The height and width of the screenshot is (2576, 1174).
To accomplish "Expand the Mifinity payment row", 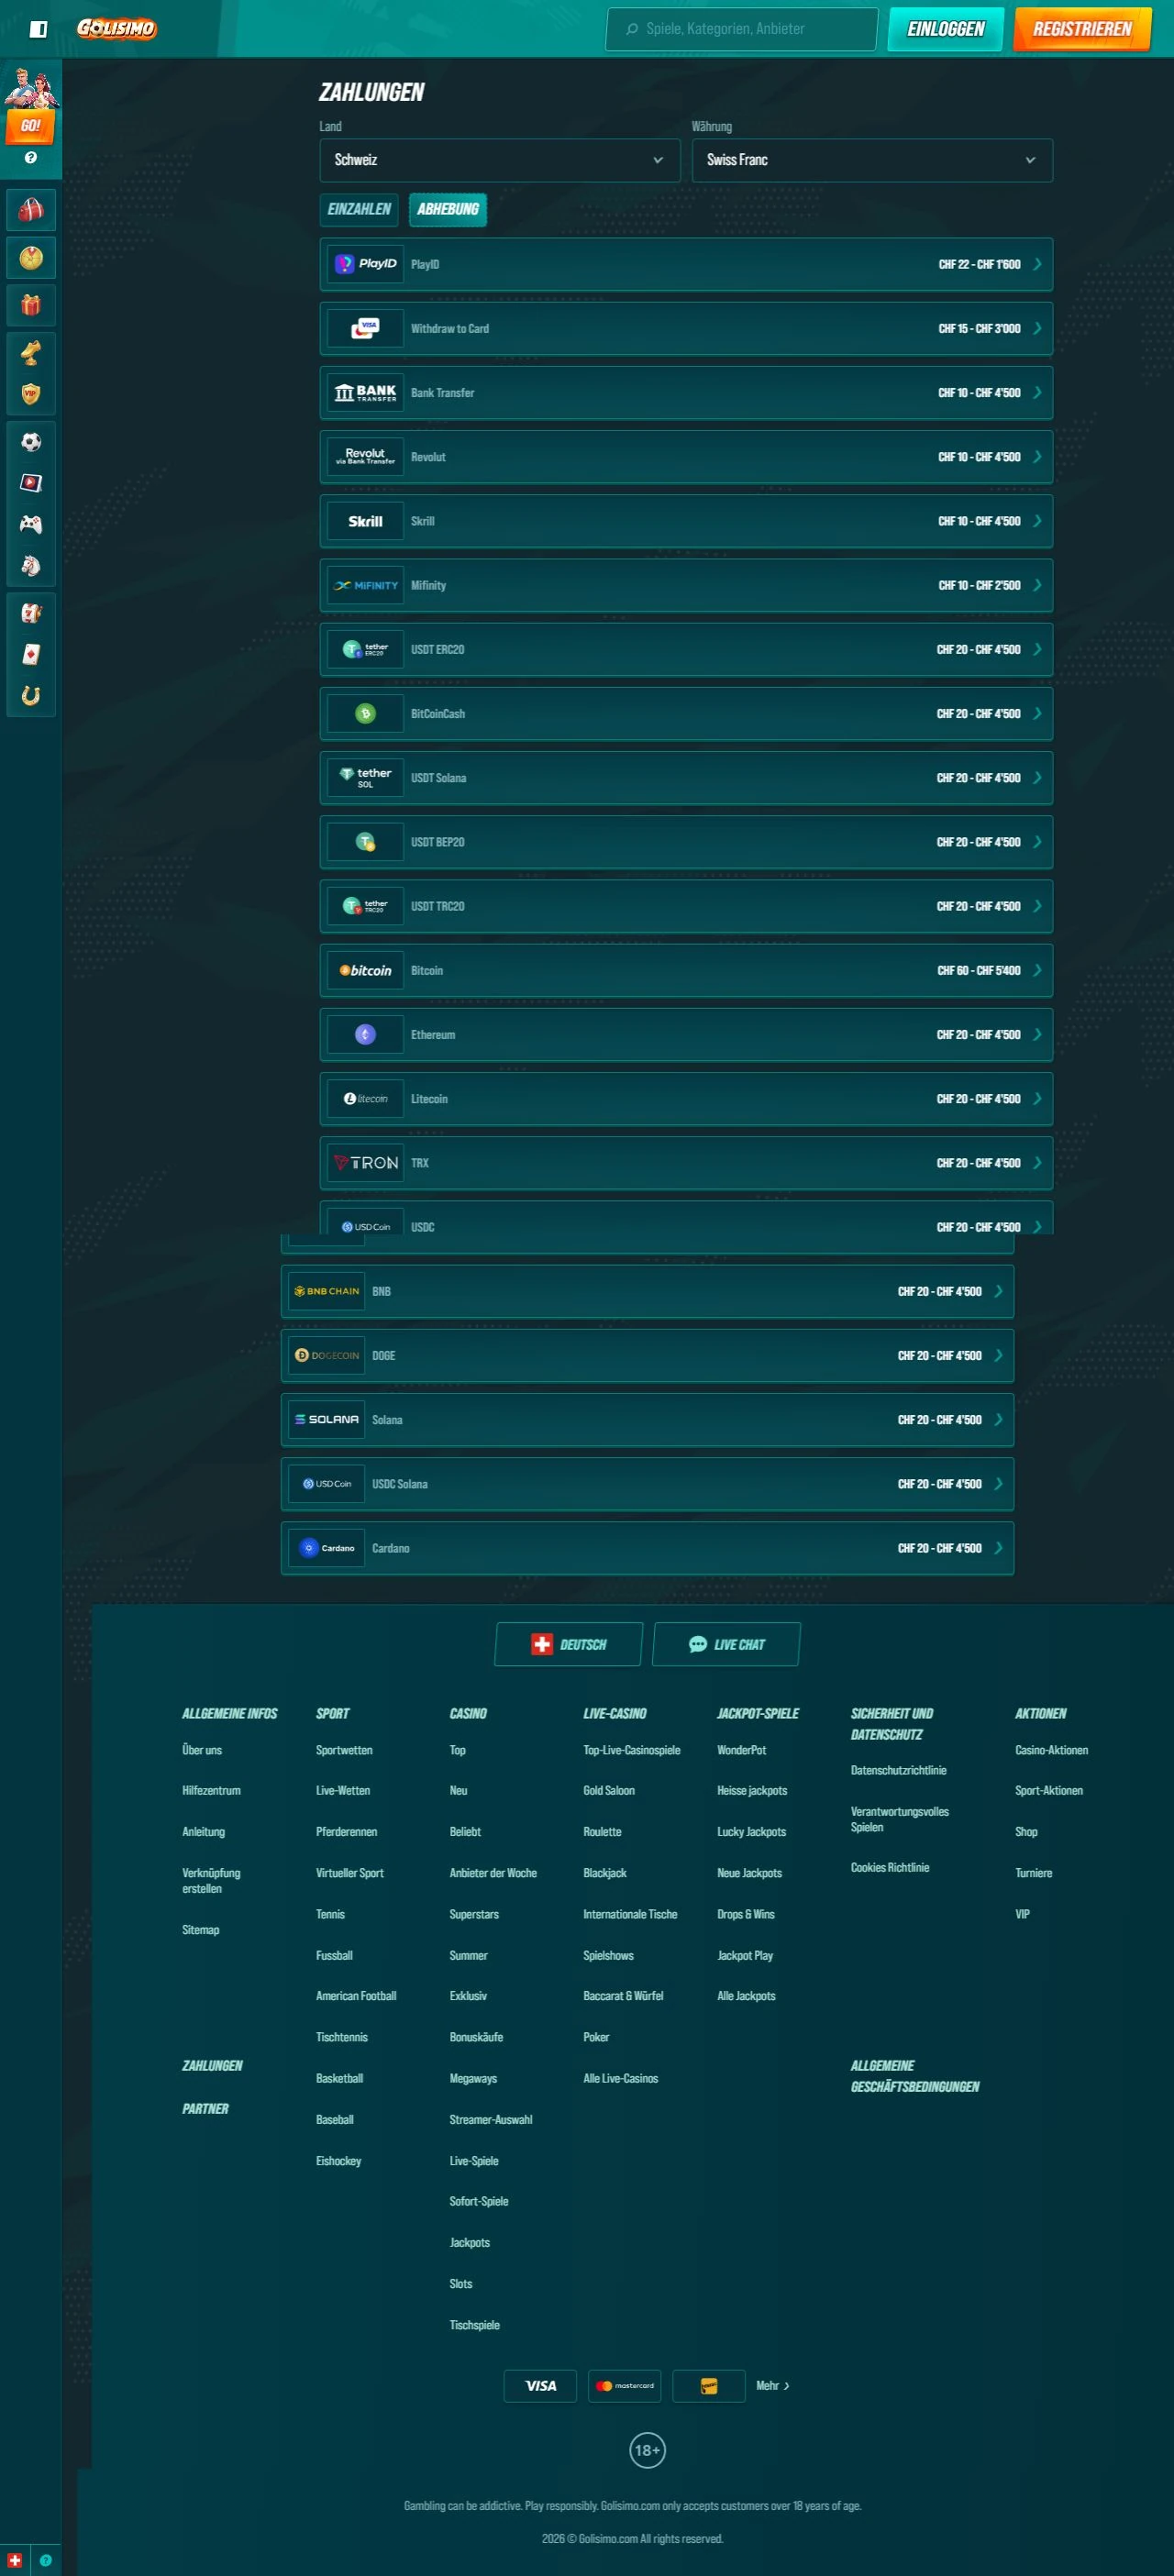I will pos(686,585).
